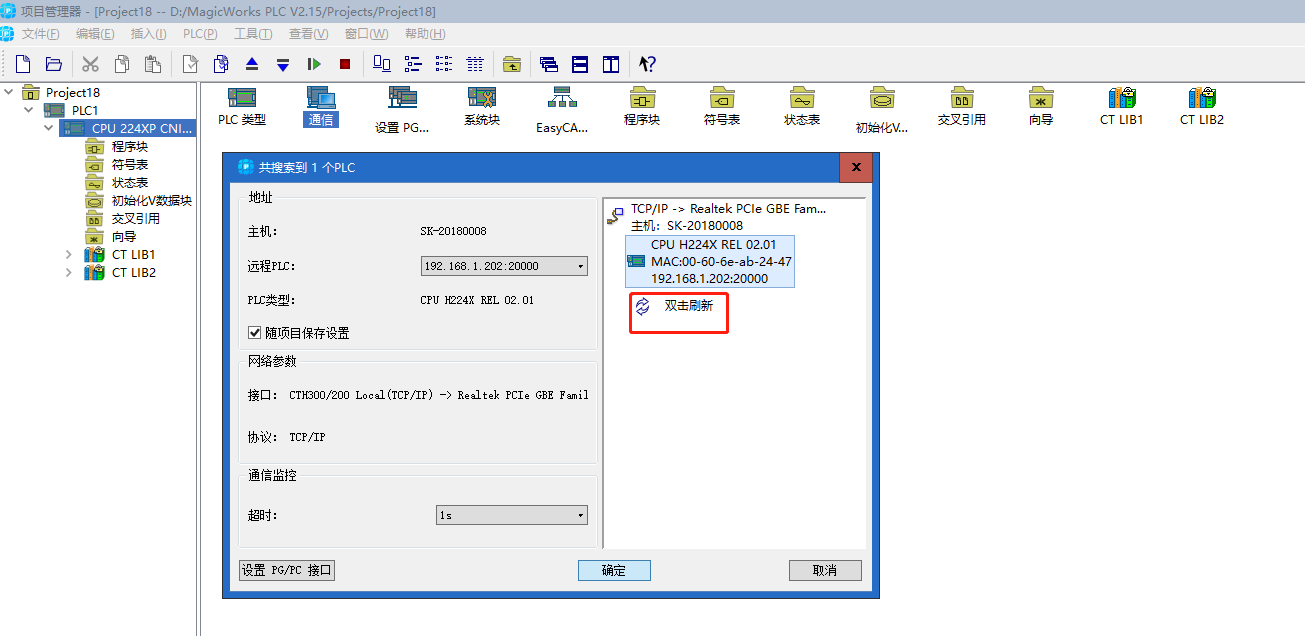Click the small icons list view button
The width and height of the screenshot is (1305, 636).
coord(413,64)
